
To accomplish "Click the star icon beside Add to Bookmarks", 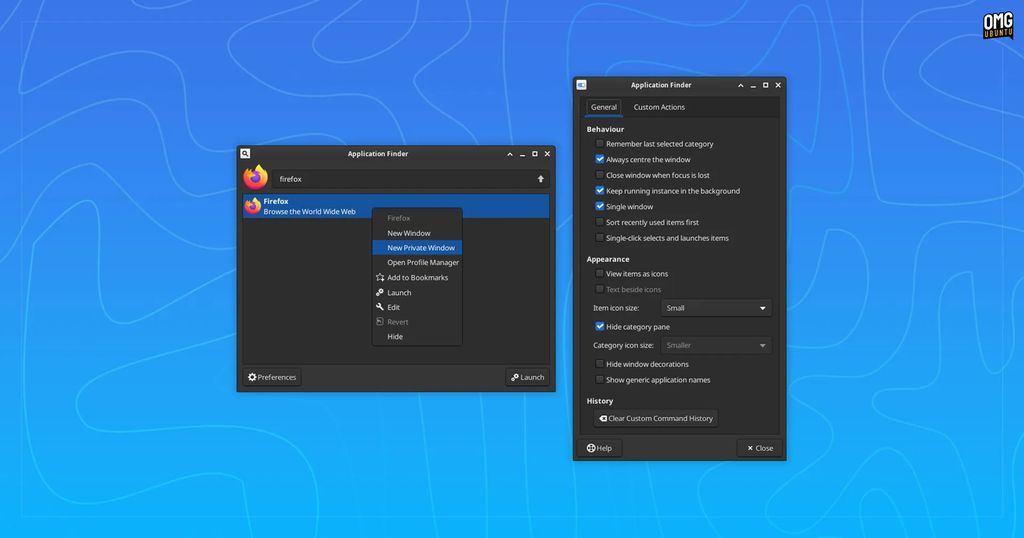I will (x=380, y=277).
